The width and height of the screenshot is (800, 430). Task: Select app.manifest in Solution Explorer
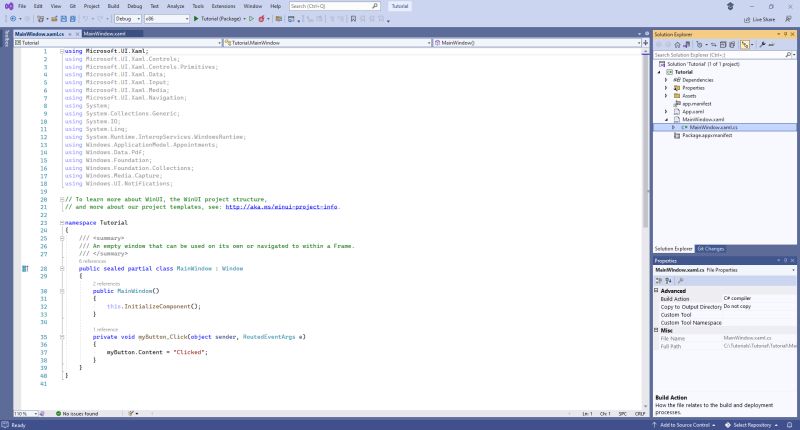pyautogui.click(x=696, y=104)
